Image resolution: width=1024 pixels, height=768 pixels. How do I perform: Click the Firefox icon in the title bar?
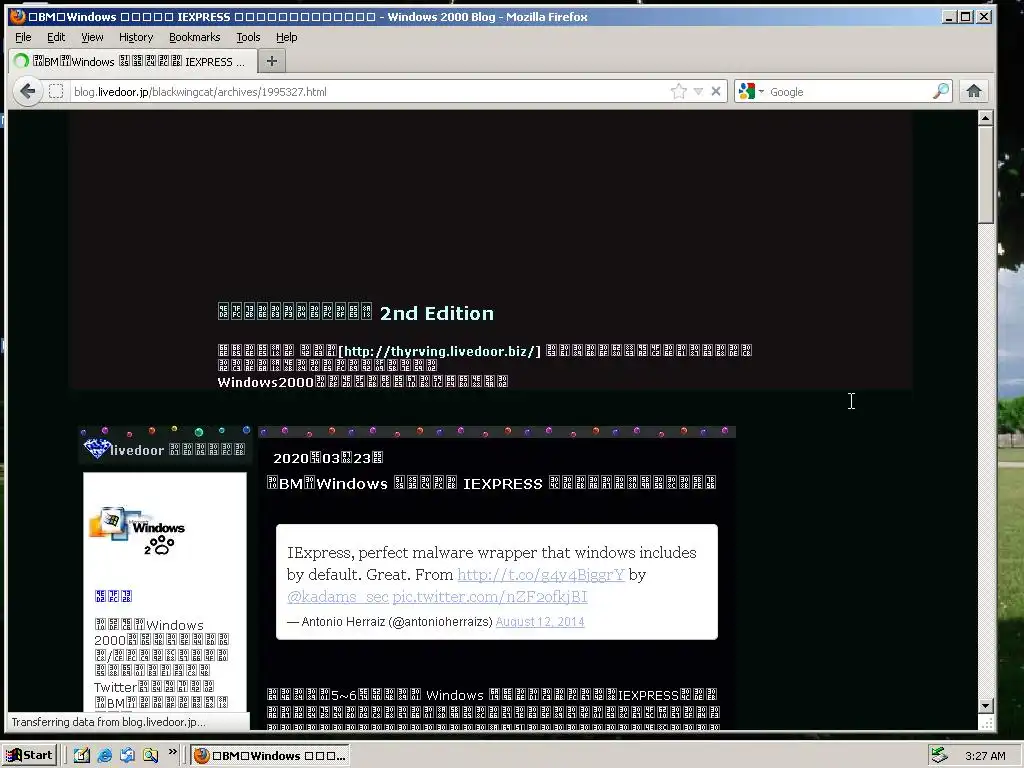pyautogui.click(x=18, y=16)
